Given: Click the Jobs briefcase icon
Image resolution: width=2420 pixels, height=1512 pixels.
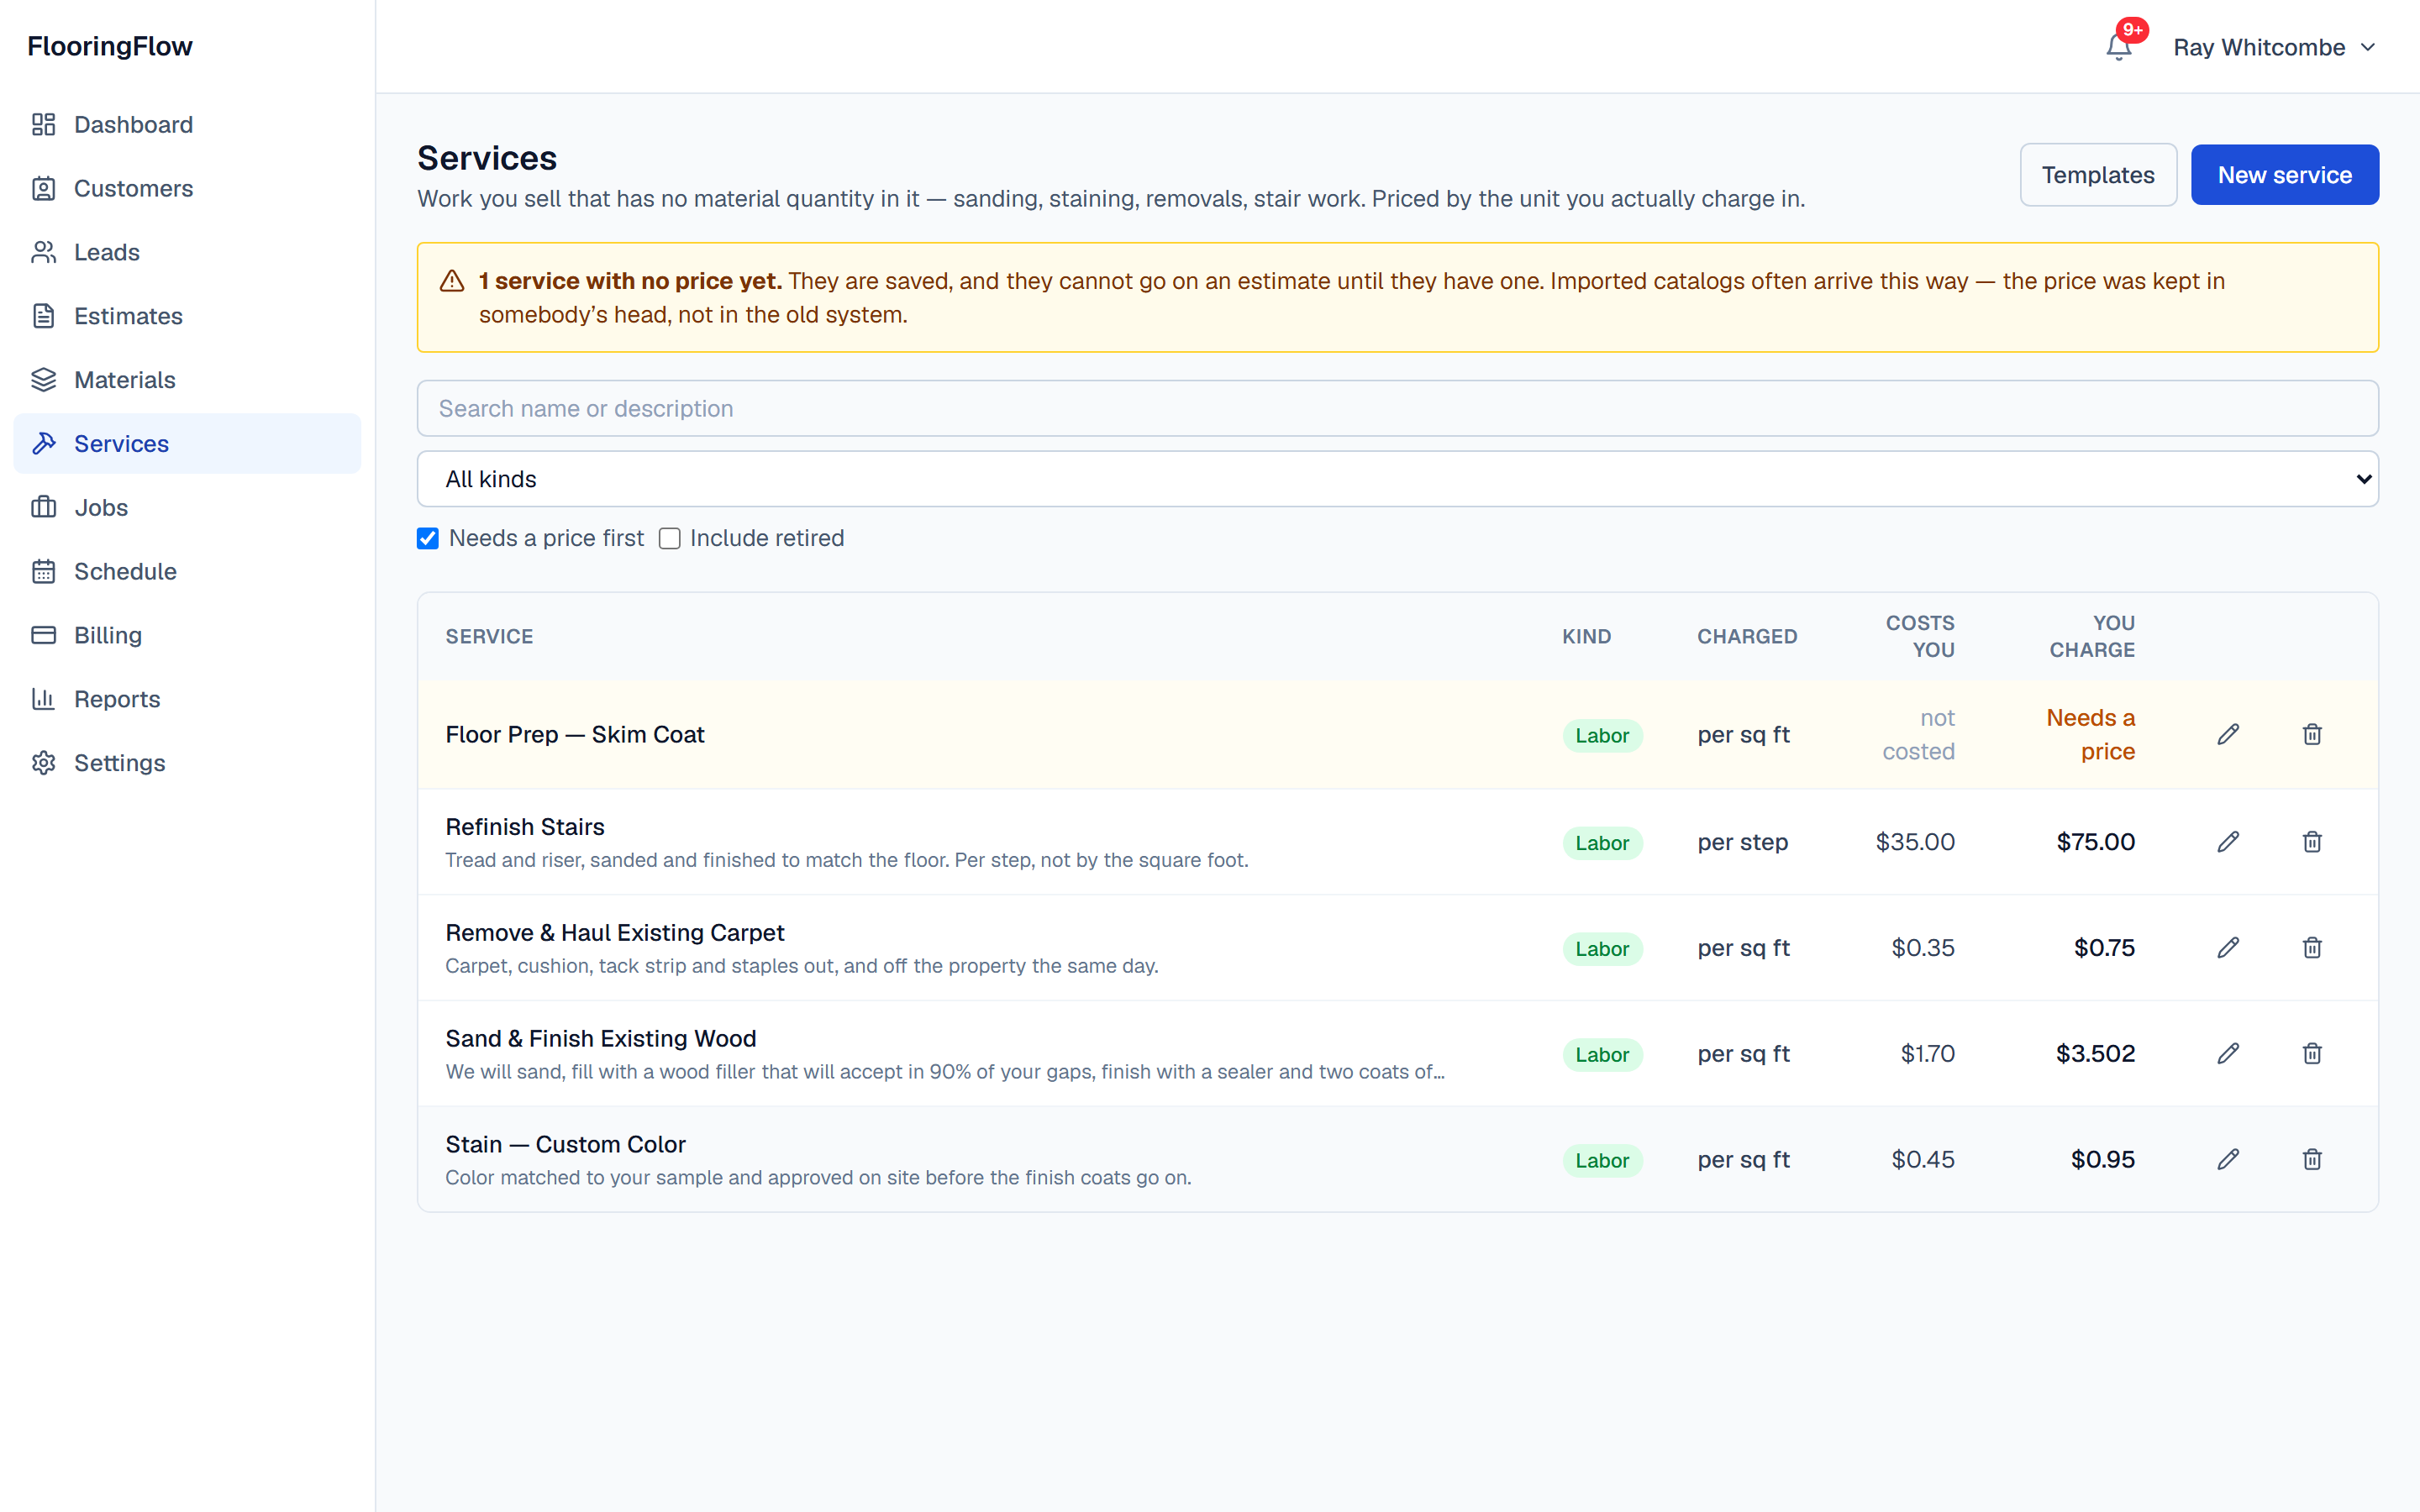Looking at the screenshot, I should tap(43, 507).
